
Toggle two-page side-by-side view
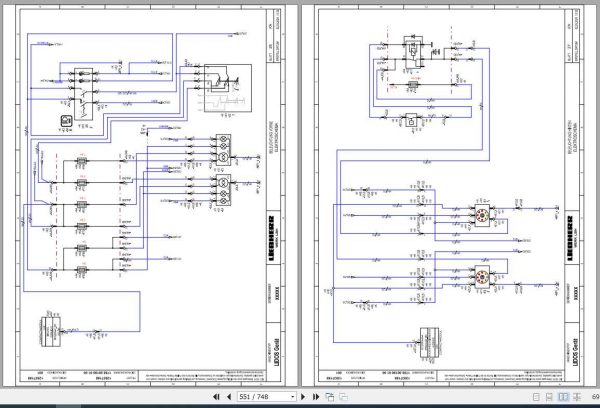(x=563, y=397)
